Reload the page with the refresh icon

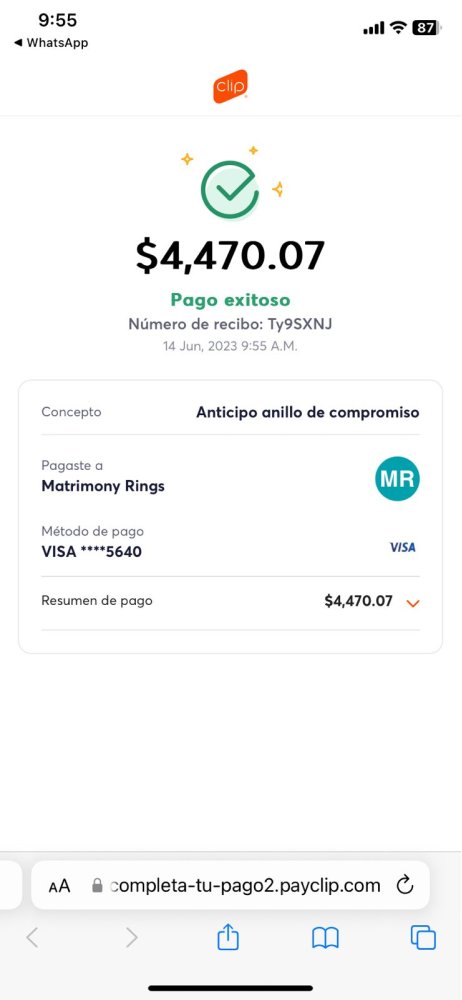(405, 885)
